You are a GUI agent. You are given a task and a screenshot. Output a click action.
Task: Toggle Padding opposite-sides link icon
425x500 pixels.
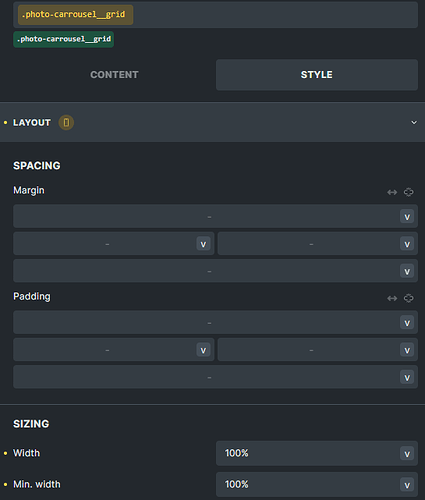[x=392, y=298]
